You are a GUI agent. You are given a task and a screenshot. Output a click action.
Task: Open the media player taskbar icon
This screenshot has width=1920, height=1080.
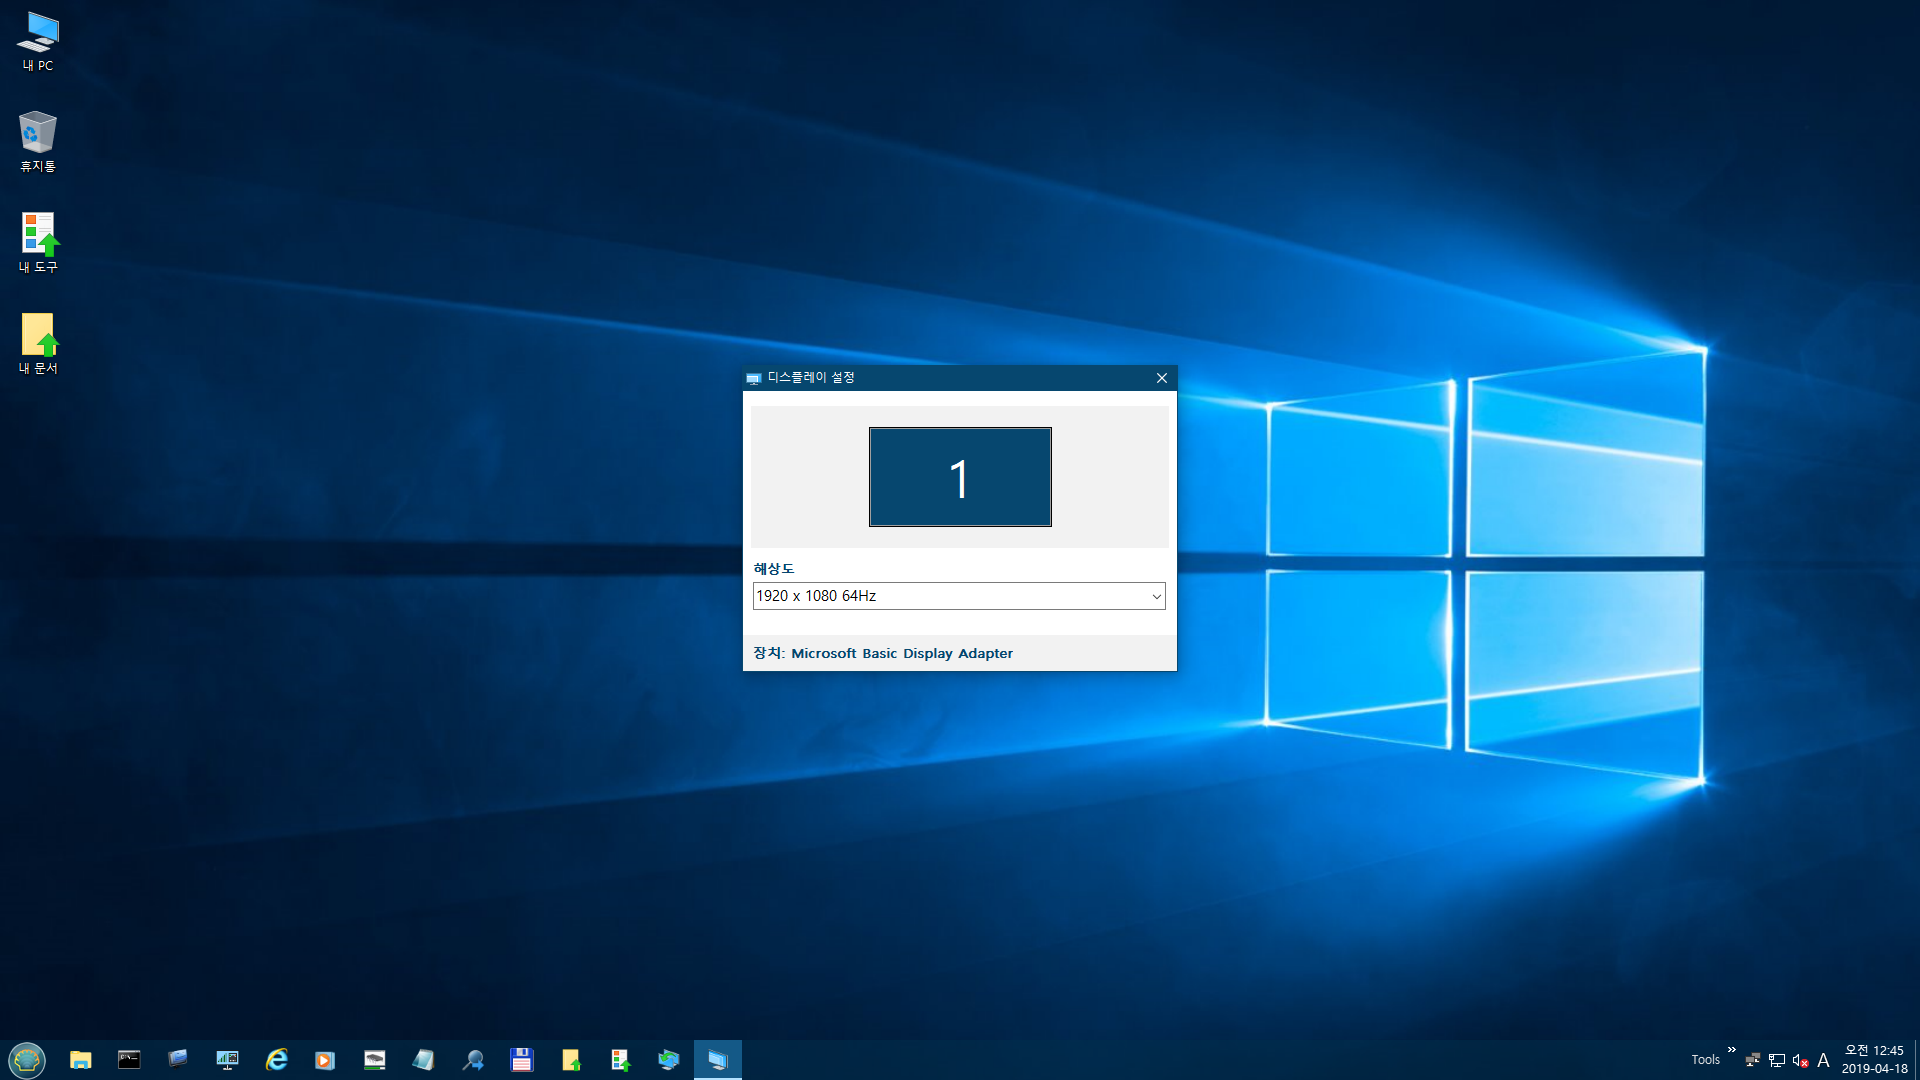pos(325,1060)
